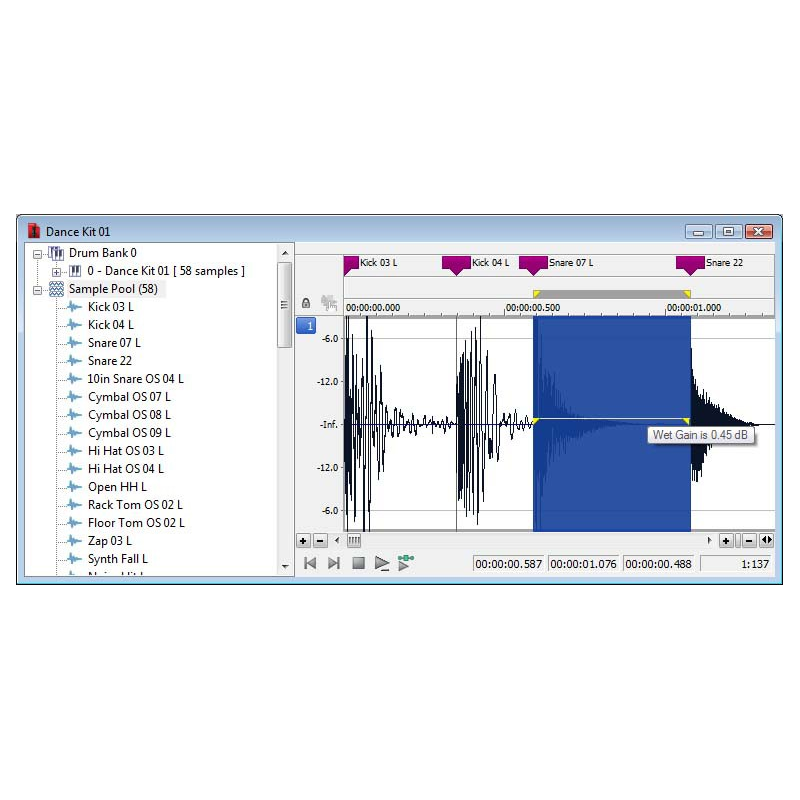Click the Snare 22 marker flag

pyautogui.click(x=690, y=264)
